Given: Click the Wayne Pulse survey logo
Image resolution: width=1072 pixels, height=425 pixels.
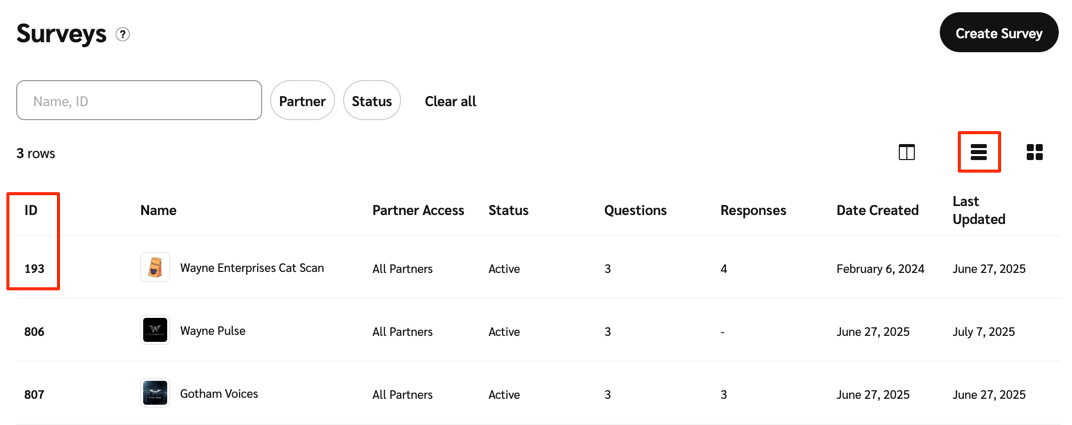Looking at the screenshot, I should click(155, 331).
